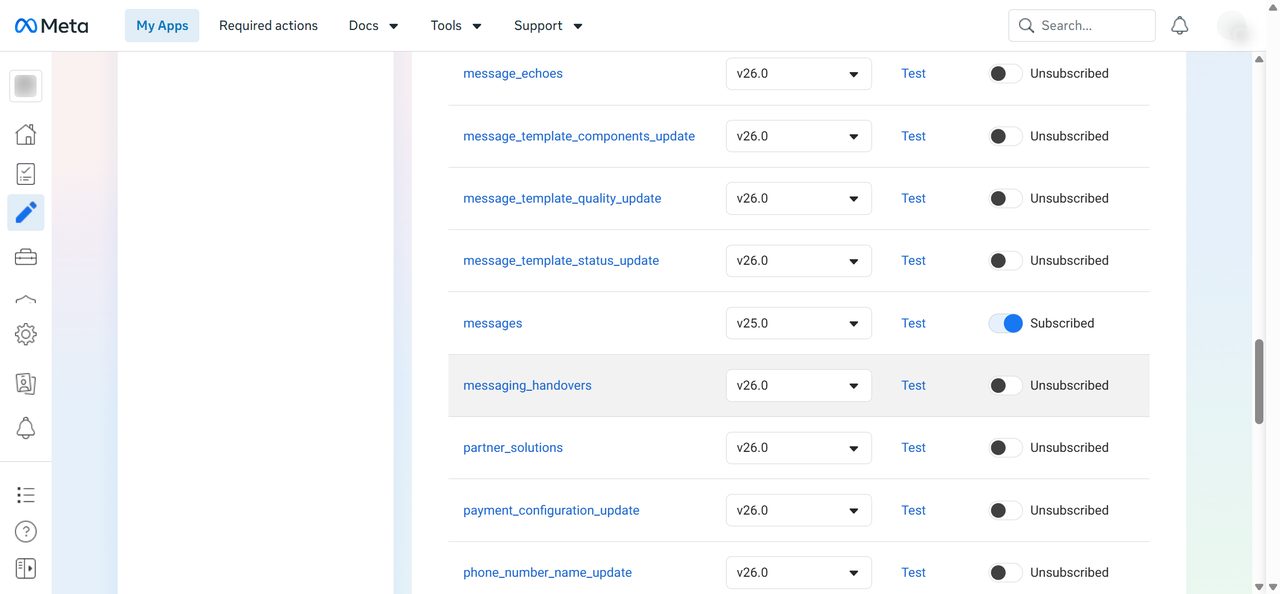Click Test for payment_configuration_update
Screen dimensions: 1280x594
[x=913, y=510]
